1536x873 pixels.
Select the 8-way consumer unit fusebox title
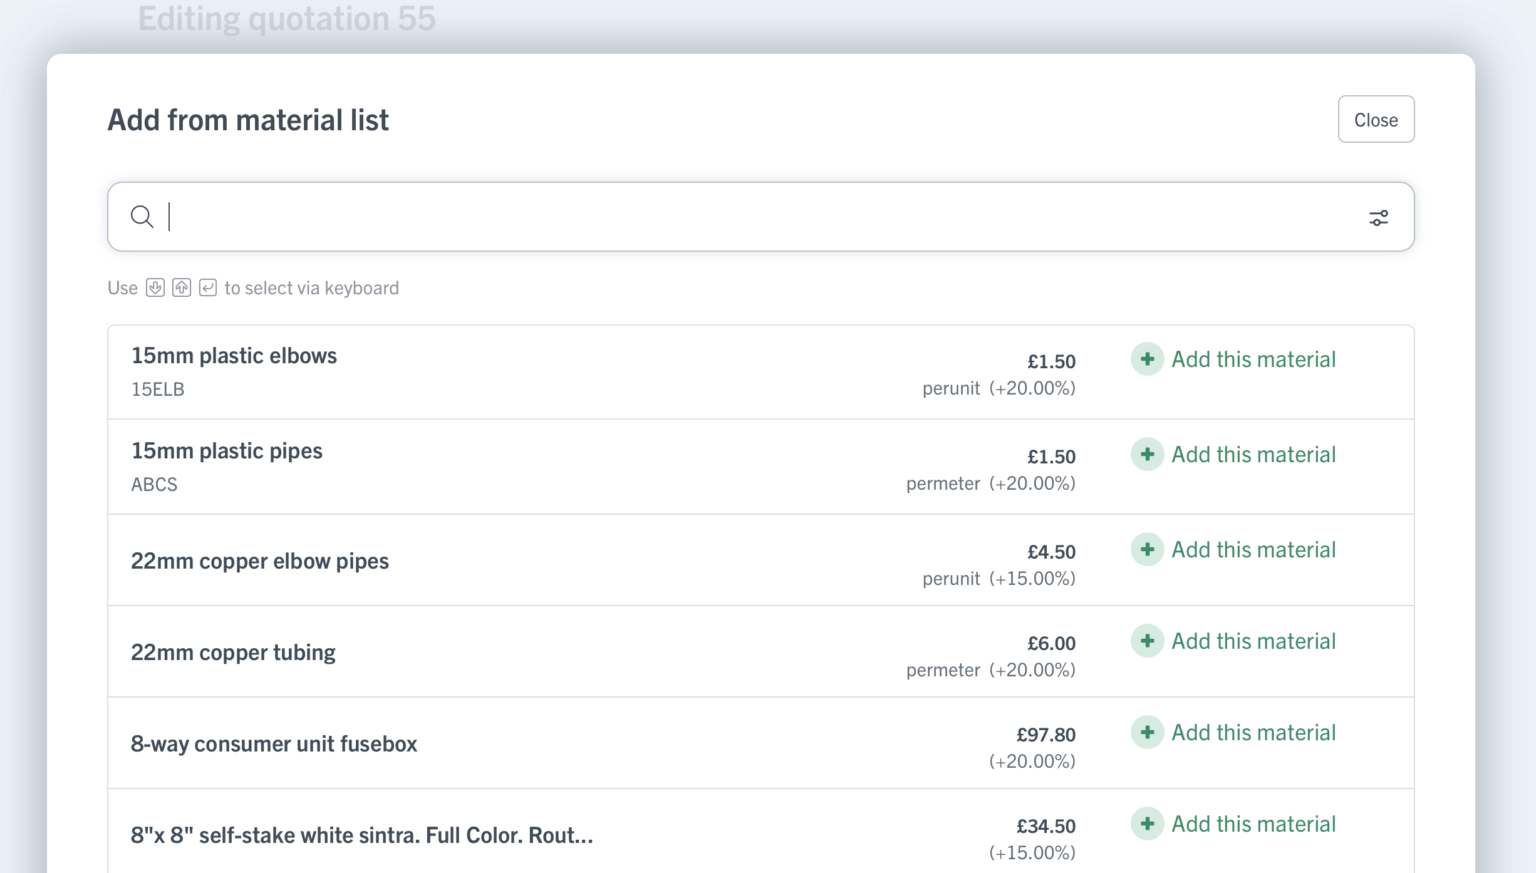[274, 744]
